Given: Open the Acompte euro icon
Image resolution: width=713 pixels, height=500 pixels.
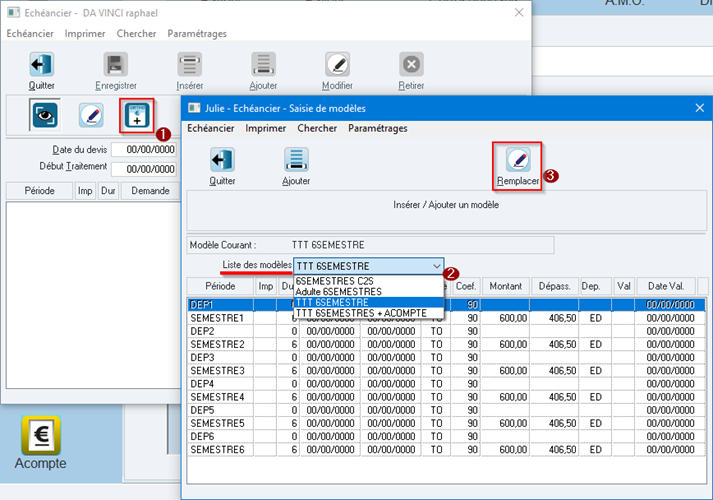Looking at the screenshot, I should (x=41, y=435).
